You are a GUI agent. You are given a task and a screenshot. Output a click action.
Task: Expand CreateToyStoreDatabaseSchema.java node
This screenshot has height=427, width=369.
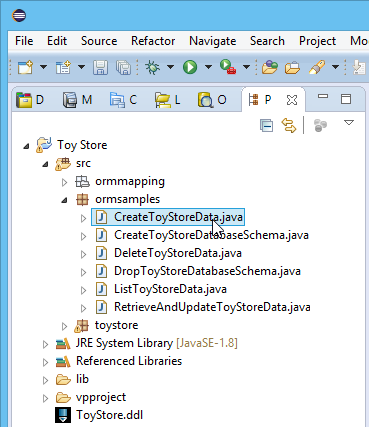[x=83, y=236]
